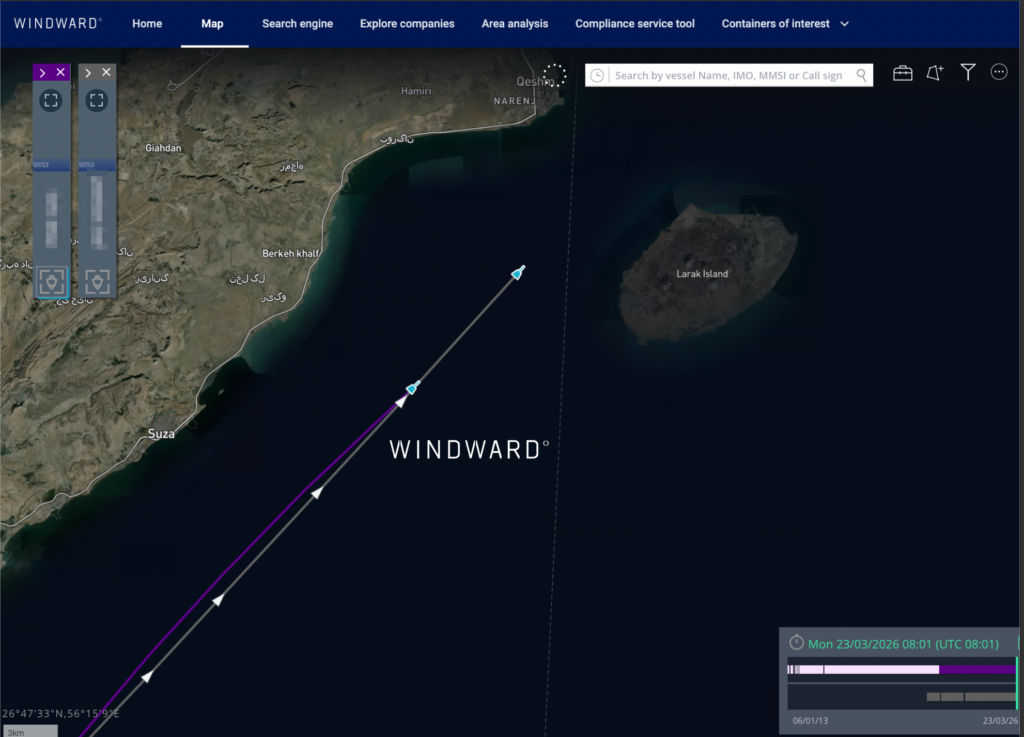The width and height of the screenshot is (1024, 737).
Task: Go to Search engine tab
Action: click(297, 24)
